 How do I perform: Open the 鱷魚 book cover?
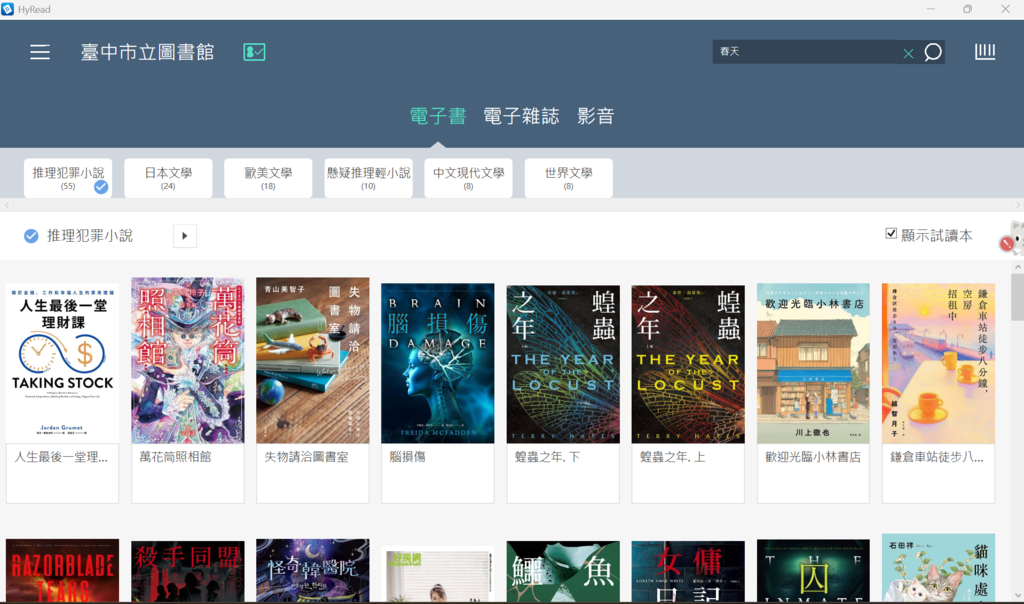click(563, 571)
